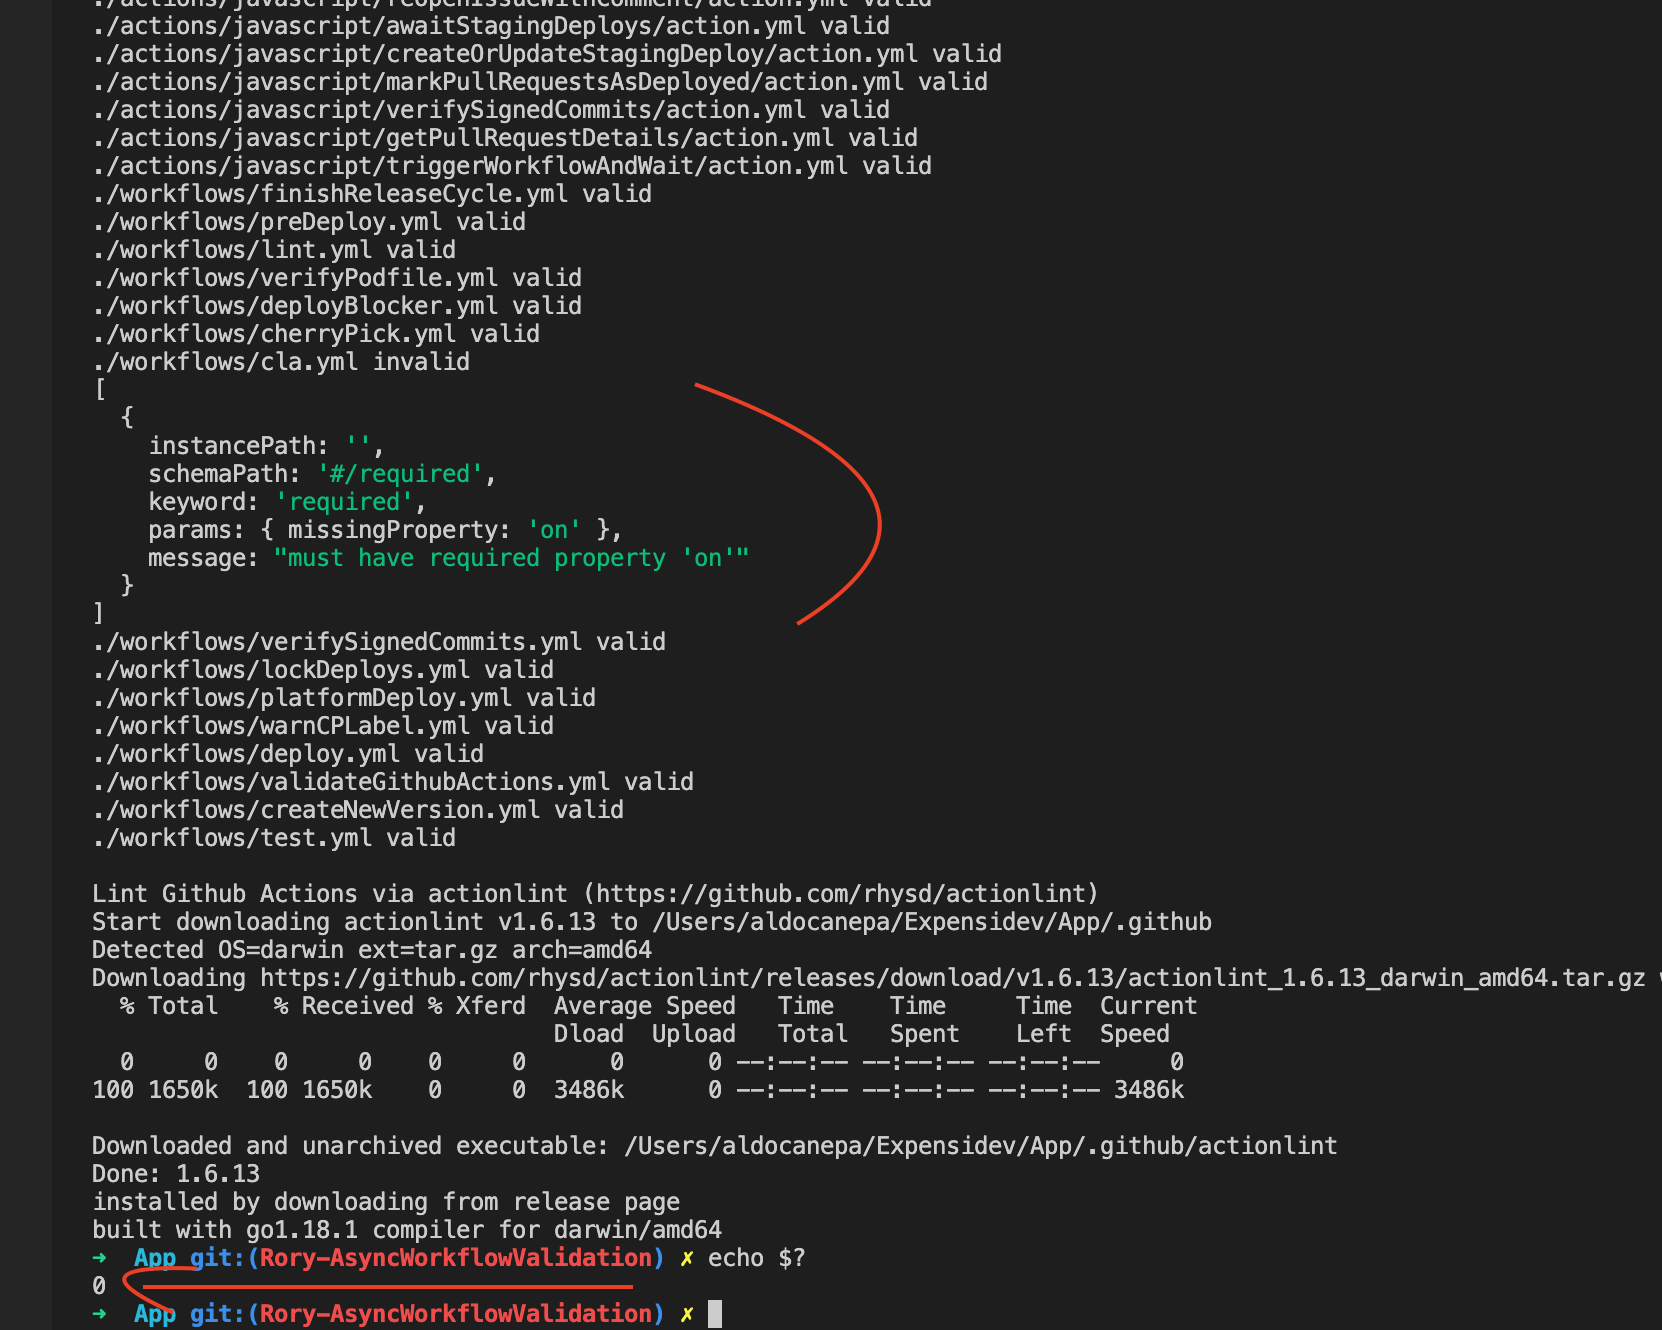Click branch name in the 'echo $?' prompt
This screenshot has width=1662, height=1330.
(456, 1258)
